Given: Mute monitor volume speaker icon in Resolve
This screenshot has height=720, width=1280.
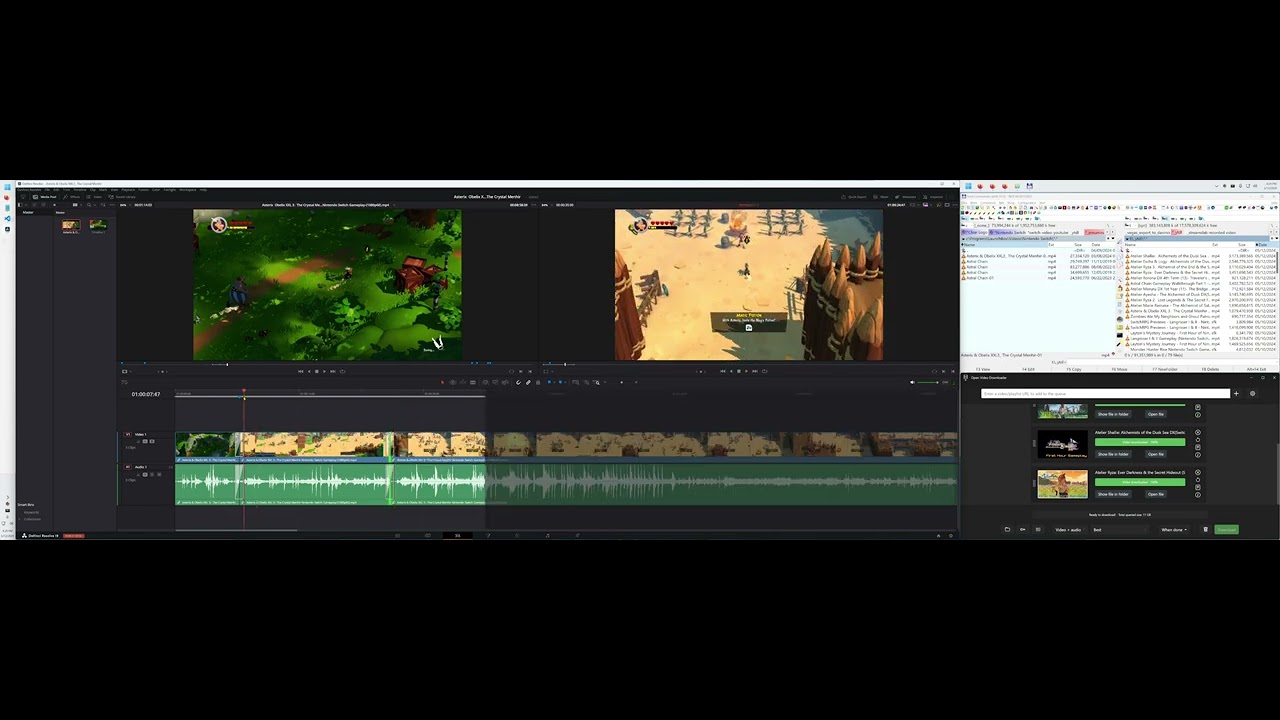Looking at the screenshot, I should [912, 382].
